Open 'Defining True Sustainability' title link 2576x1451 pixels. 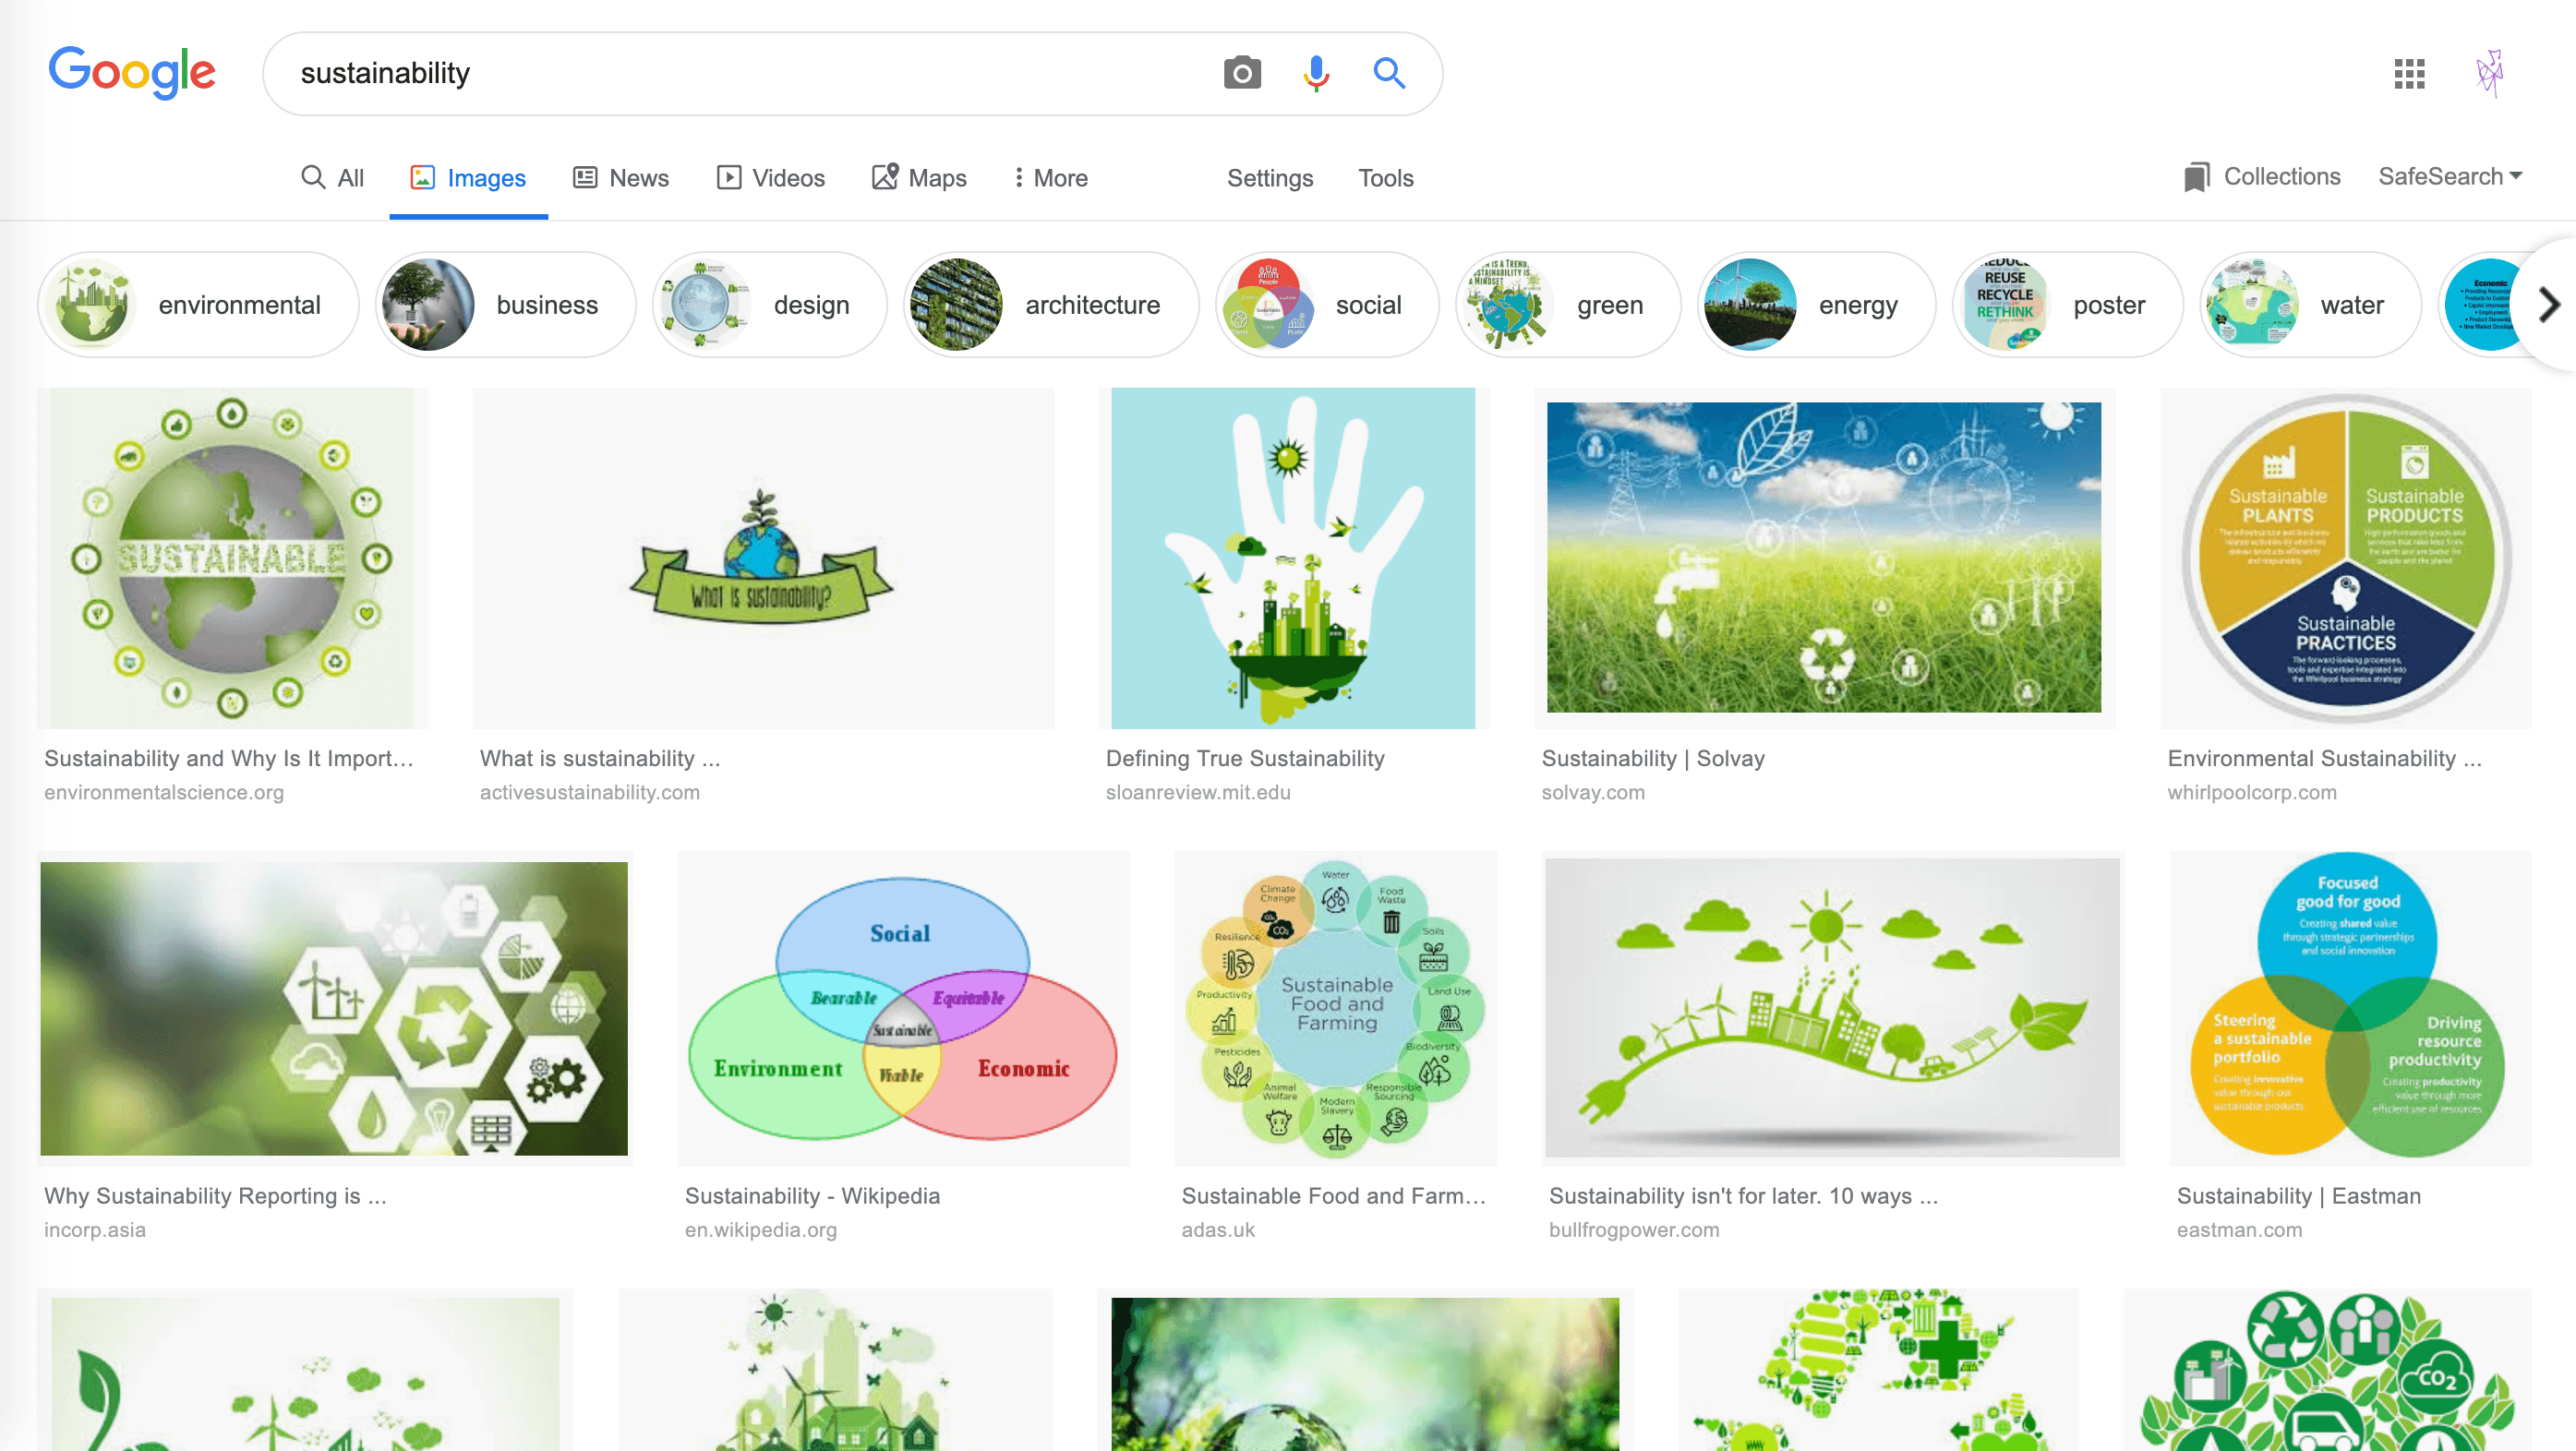pyautogui.click(x=1245, y=758)
